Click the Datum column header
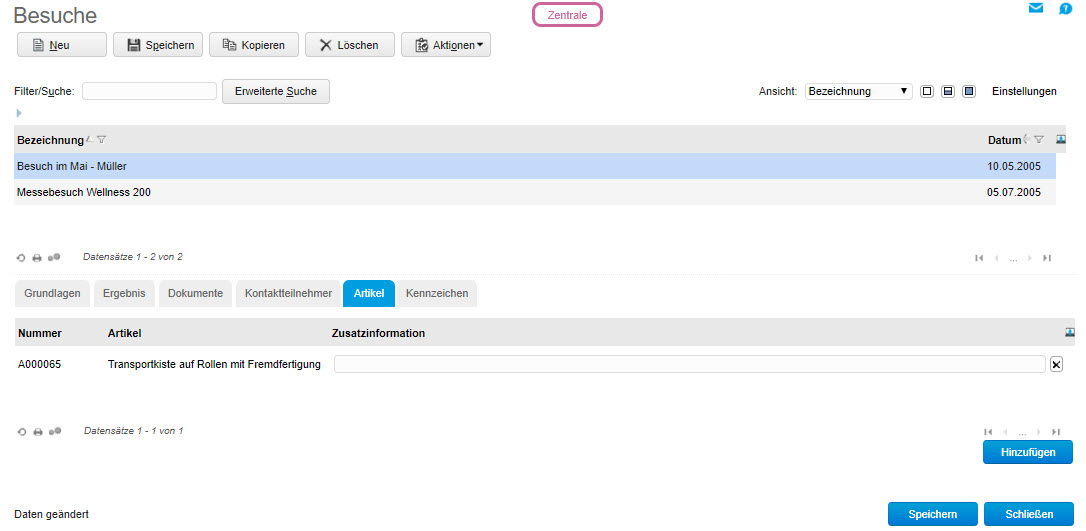 tap(1004, 140)
